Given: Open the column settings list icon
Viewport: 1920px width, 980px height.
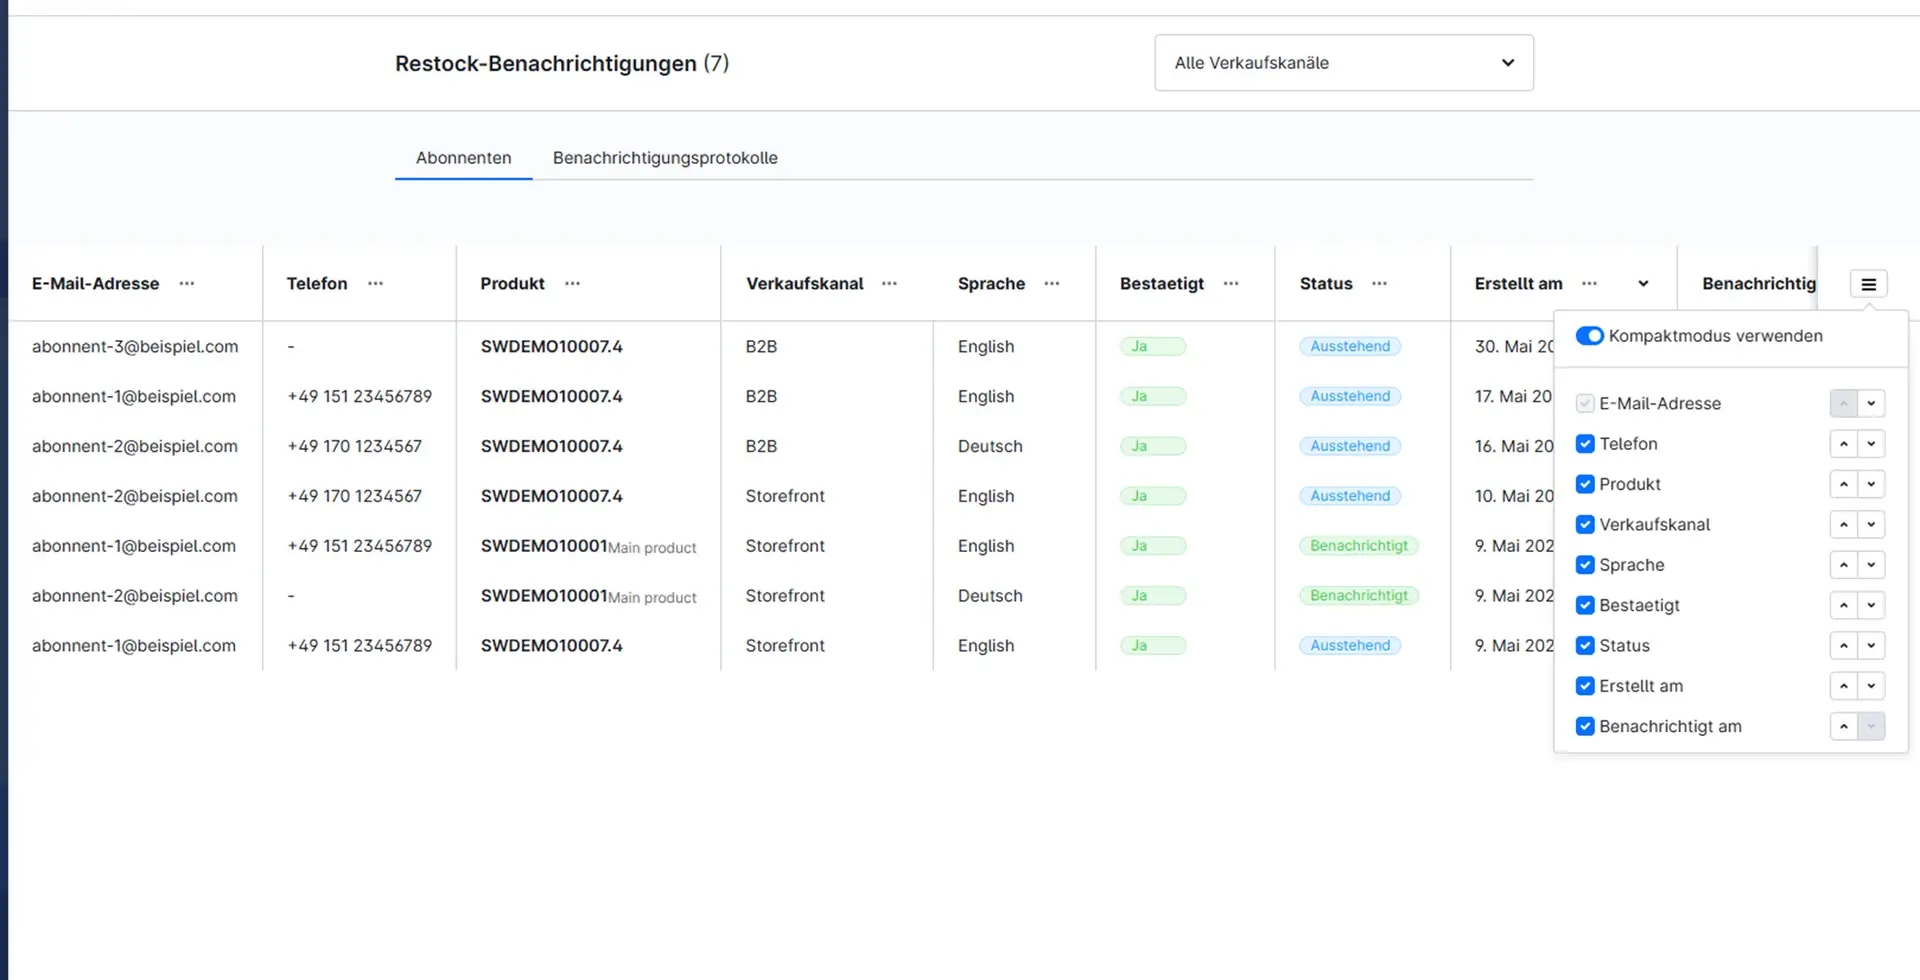Looking at the screenshot, I should 1868,284.
